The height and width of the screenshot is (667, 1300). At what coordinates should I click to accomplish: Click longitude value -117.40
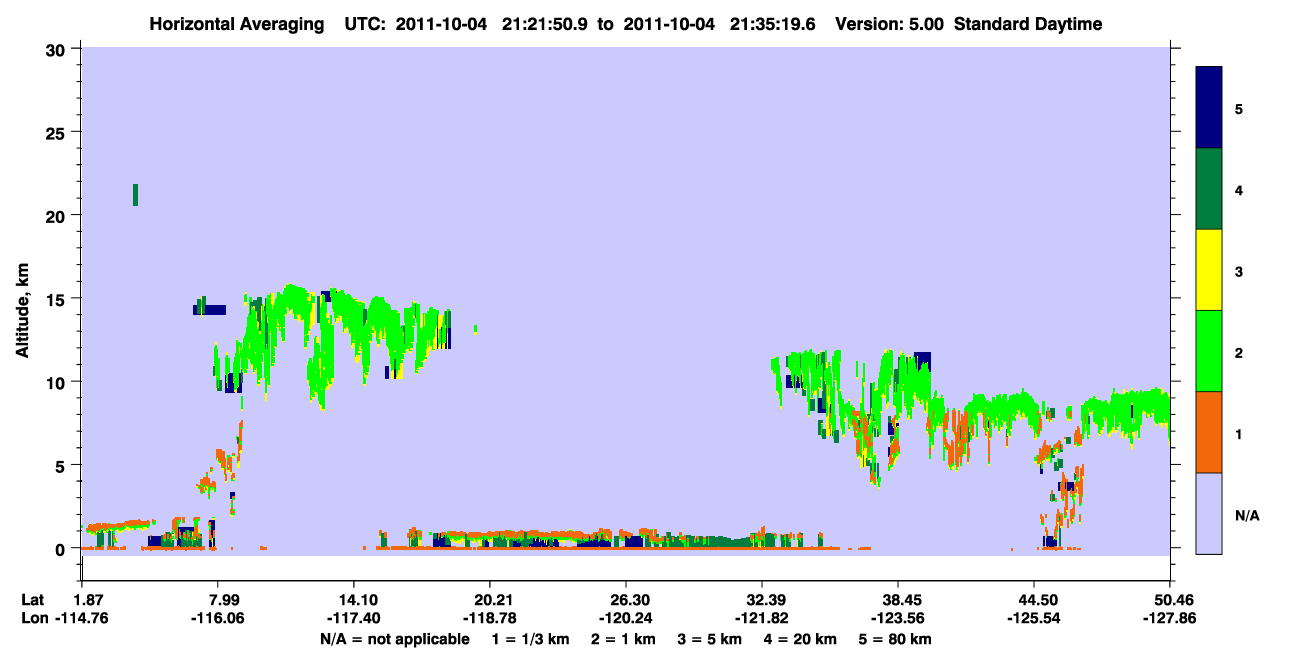tap(353, 619)
